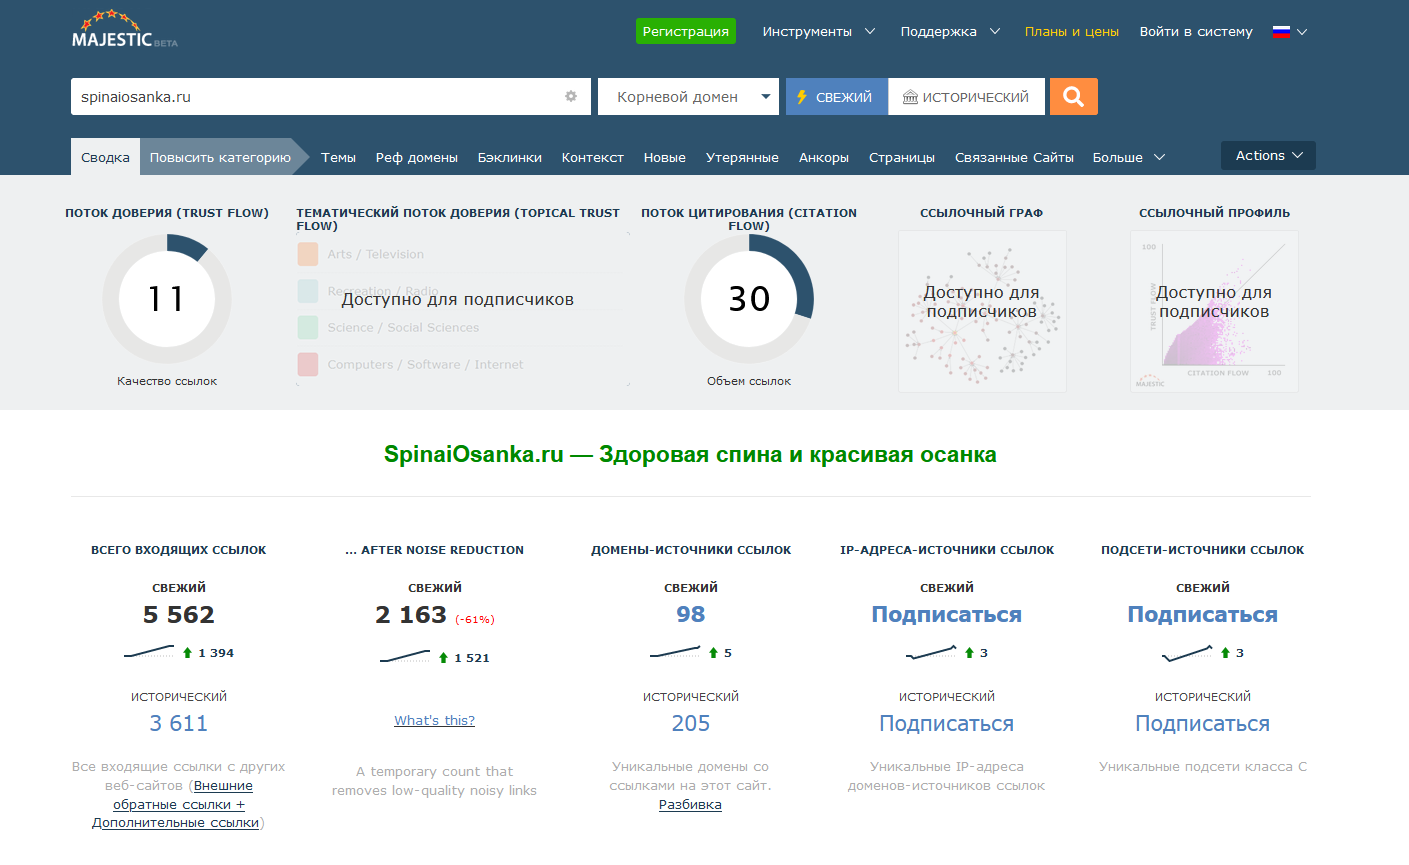1409x865 pixels.
Task: Expand the Инструменты menu
Action: (819, 32)
